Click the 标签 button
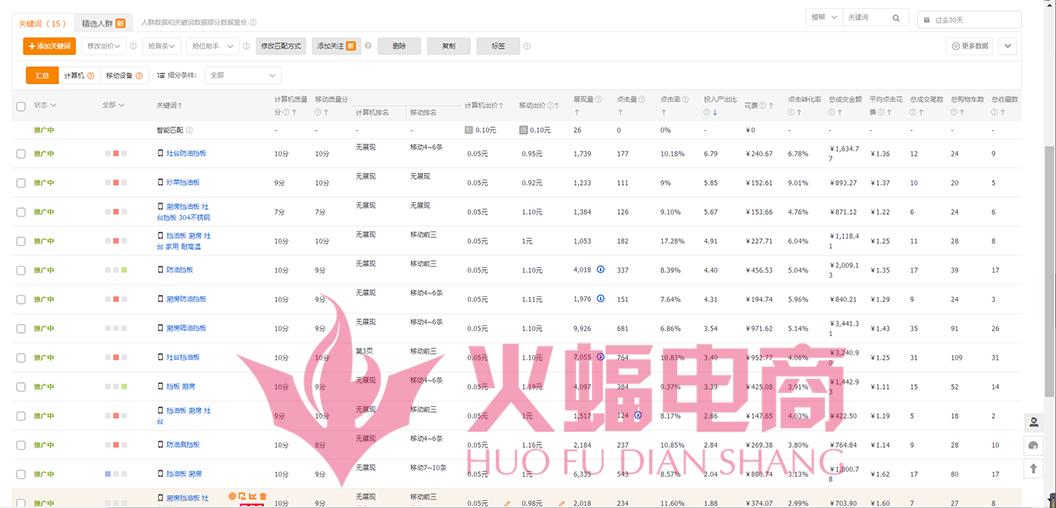Viewport: 1056px width, 508px height. pos(498,46)
